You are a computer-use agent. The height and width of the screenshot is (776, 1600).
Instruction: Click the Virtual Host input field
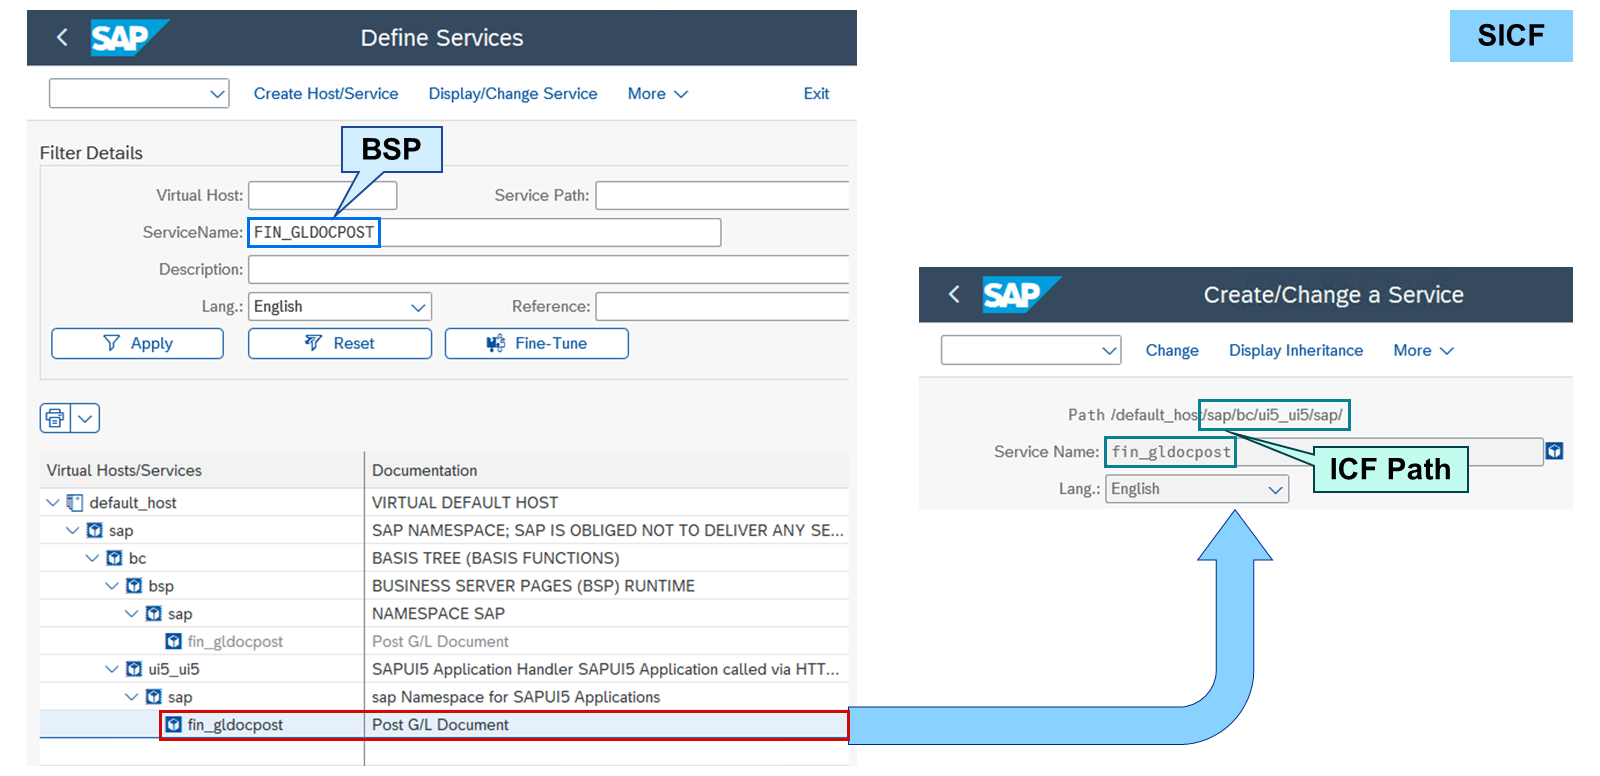(x=323, y=196)
